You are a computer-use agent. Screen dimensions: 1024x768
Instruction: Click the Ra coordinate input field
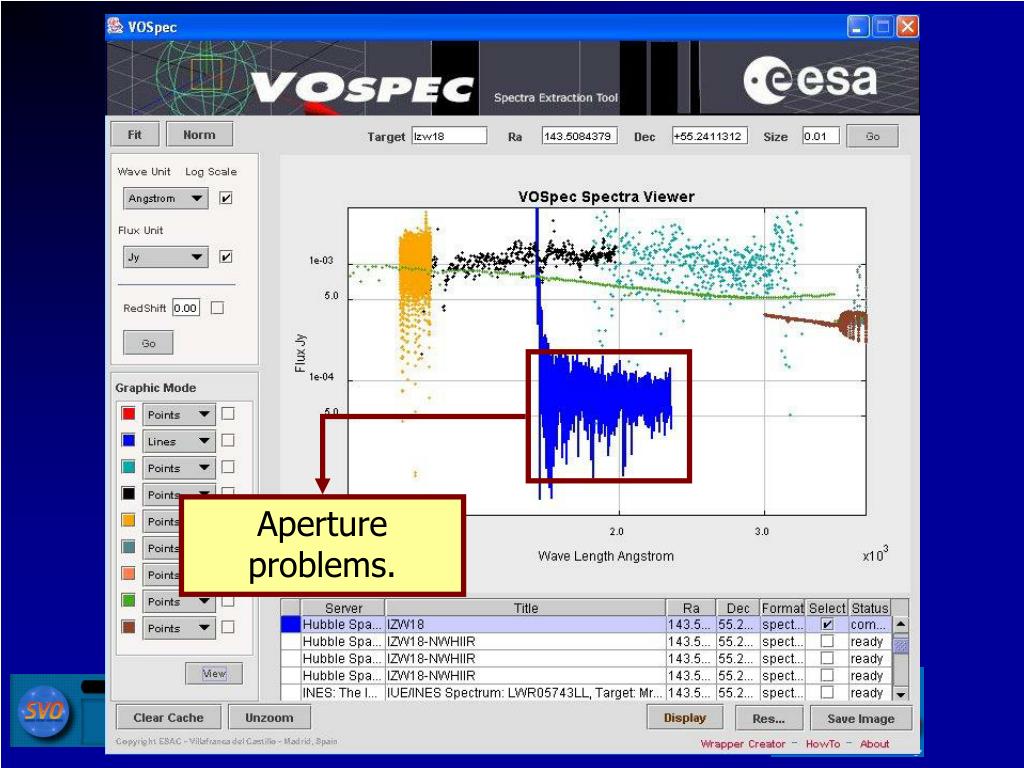[x=579, y=136]
